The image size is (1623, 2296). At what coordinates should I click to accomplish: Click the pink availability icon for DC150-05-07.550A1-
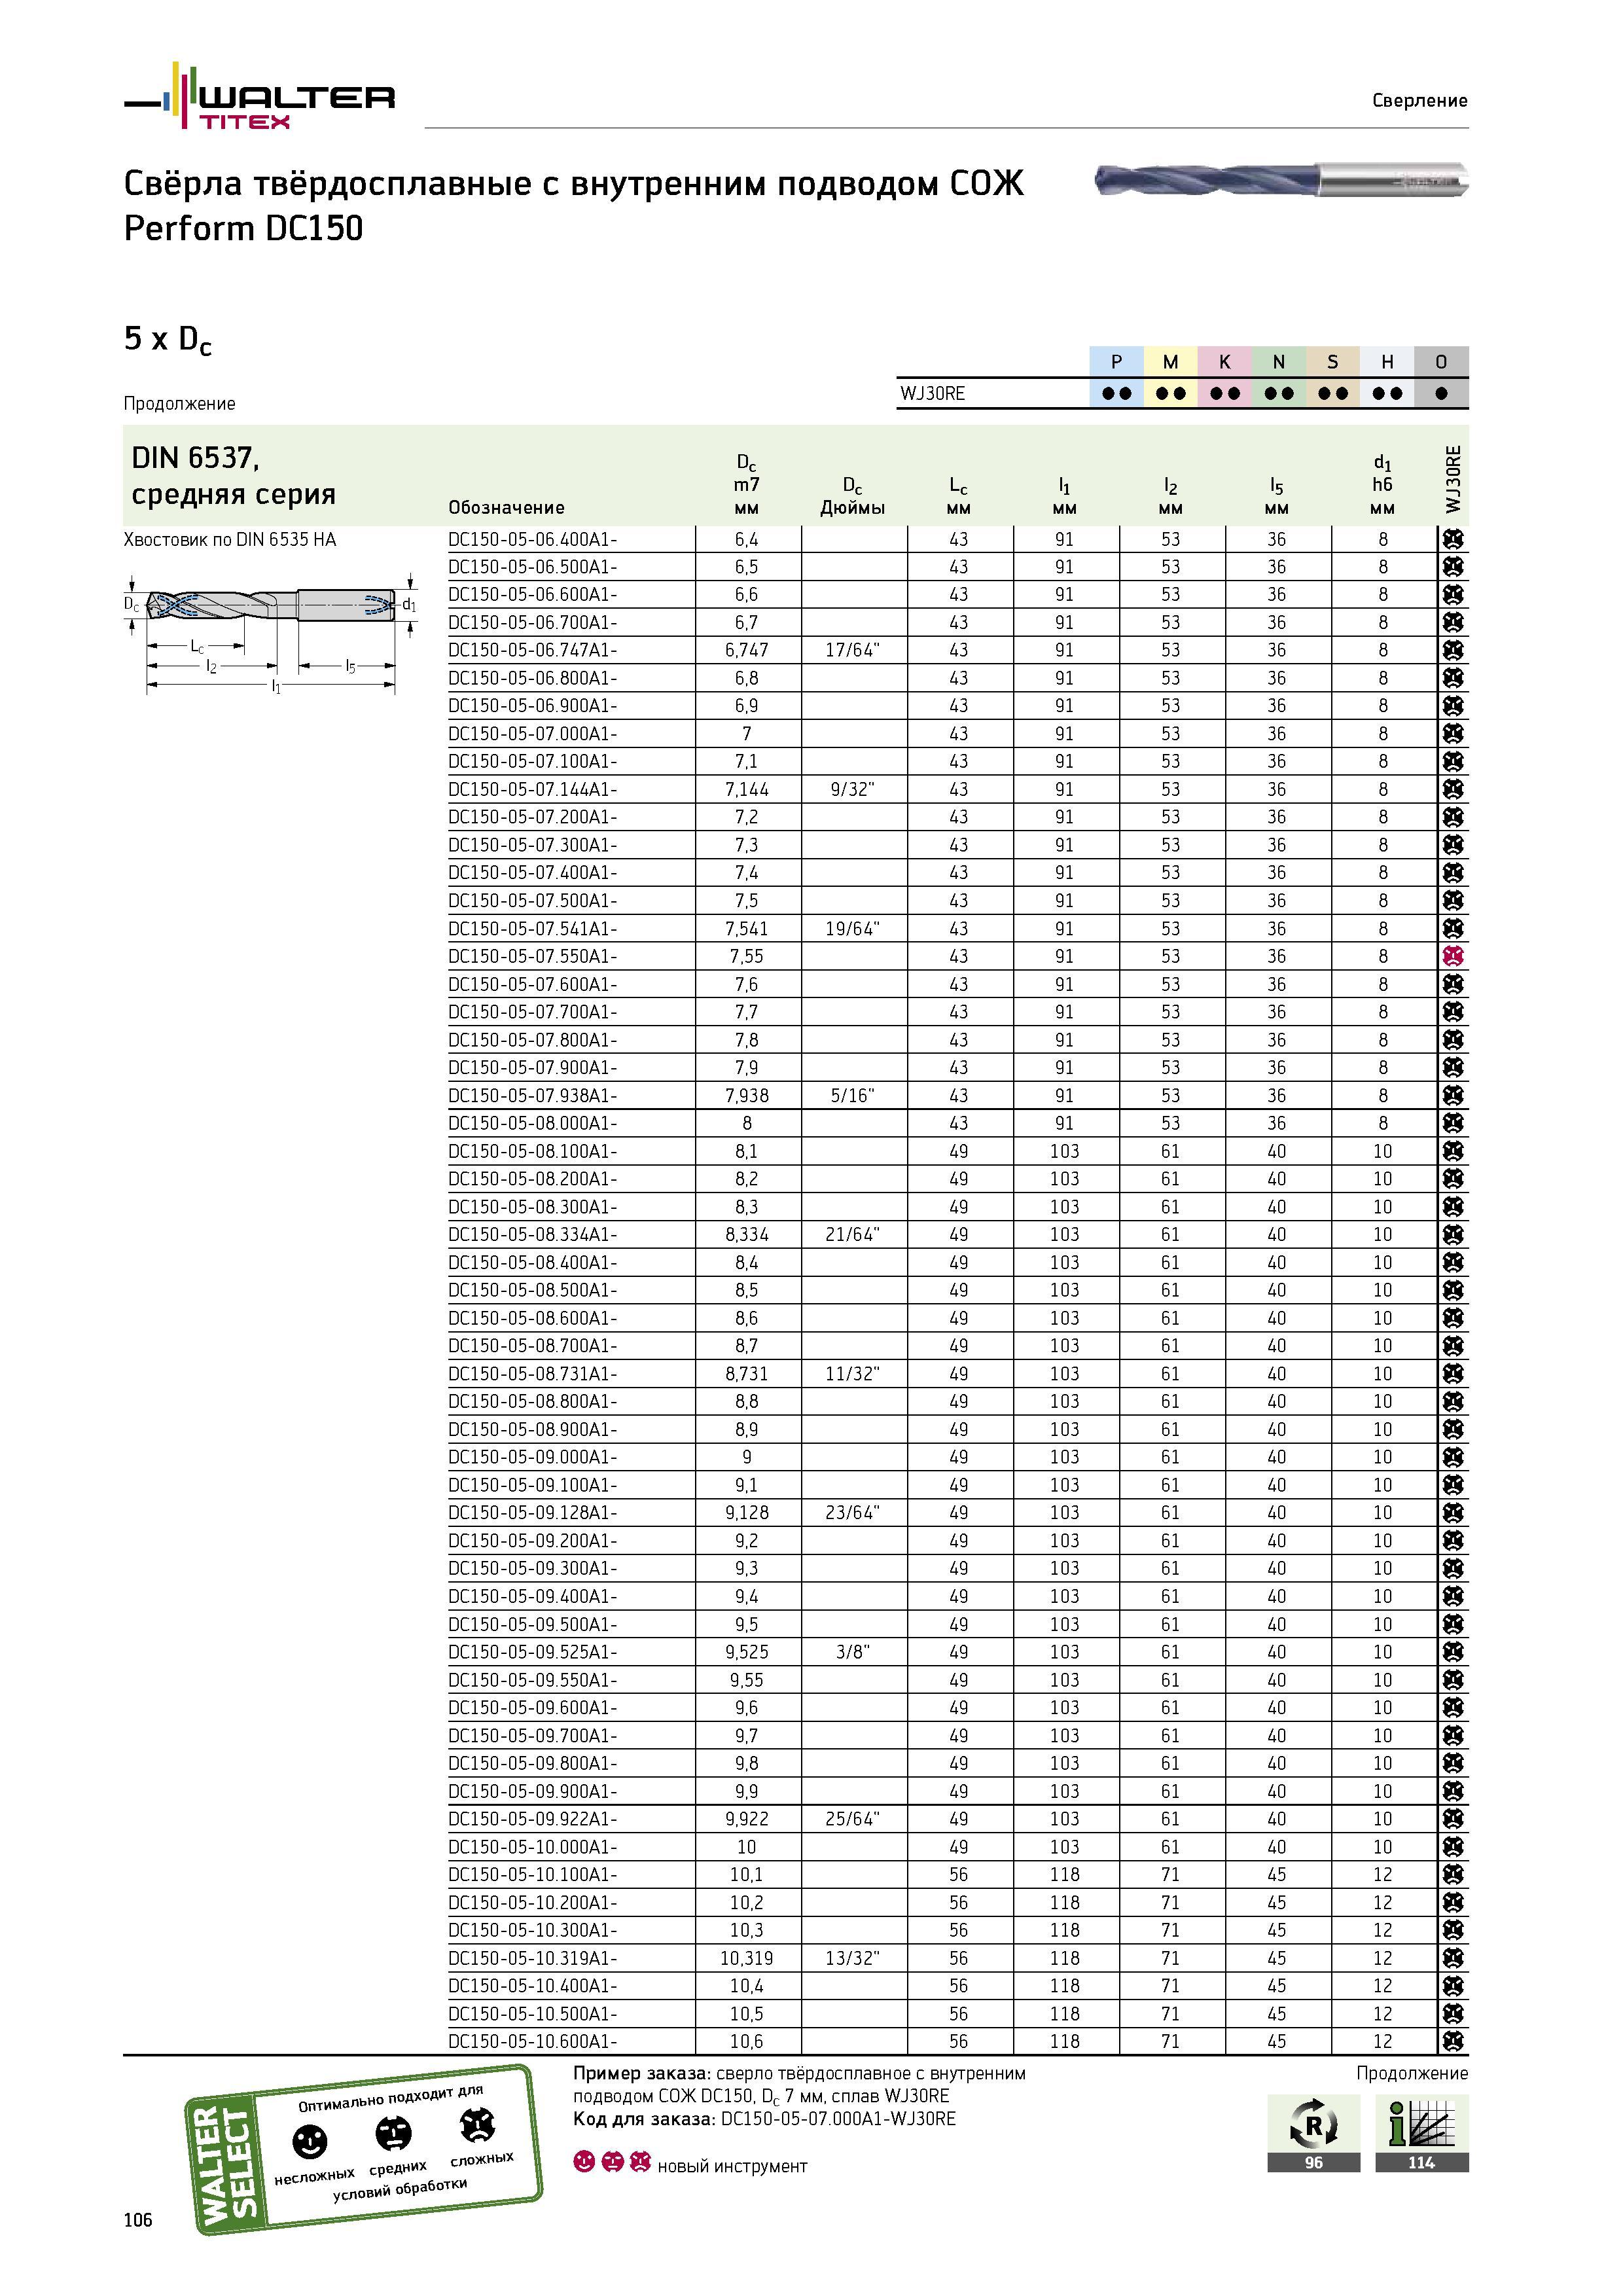pyautogui.click(x=1453, y=956)
